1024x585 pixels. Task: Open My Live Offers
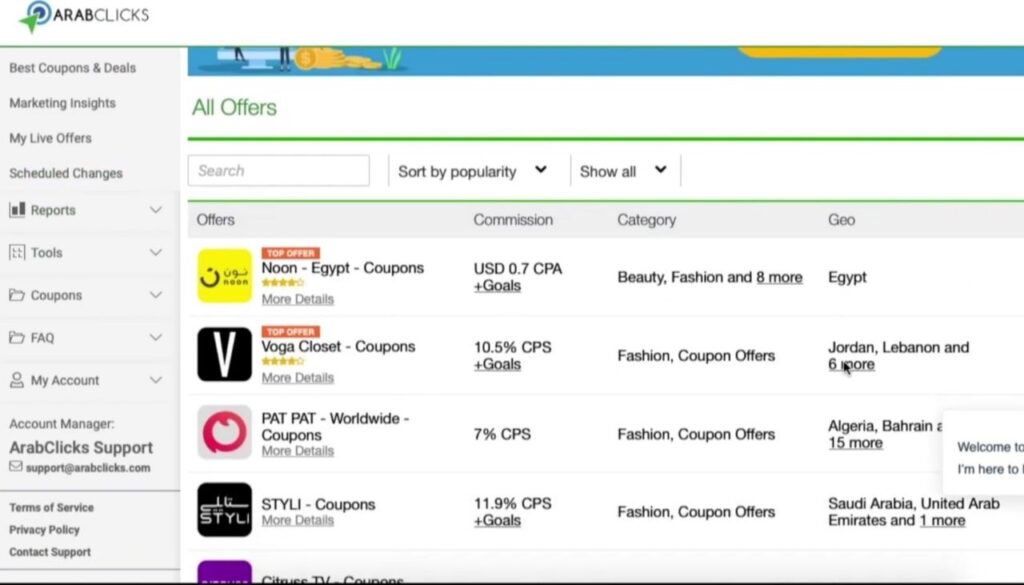(x=50, y=138)
